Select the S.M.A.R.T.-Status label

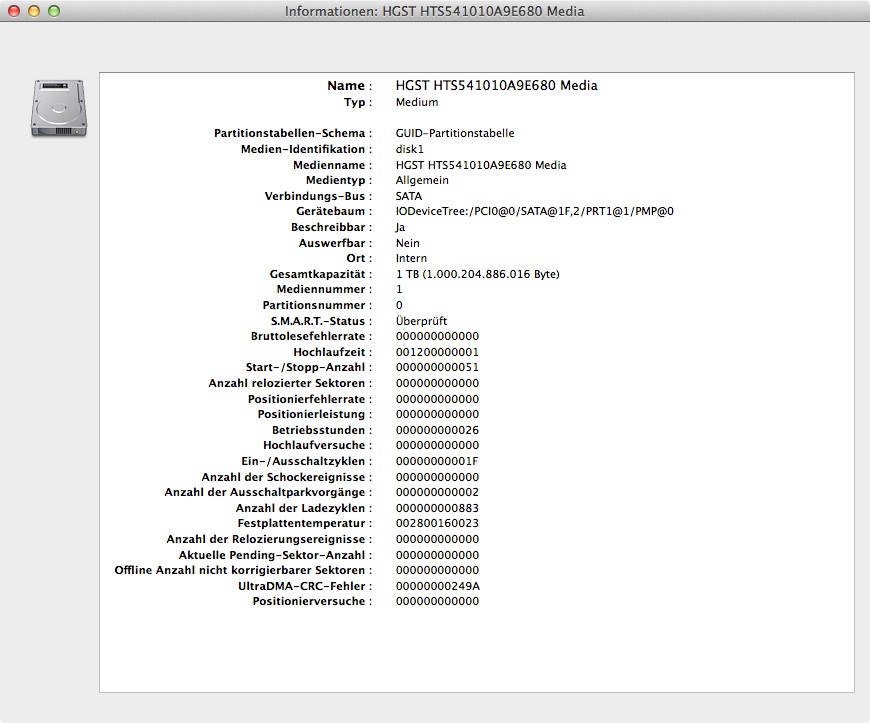pyautogui.click(x=321, y=321)
